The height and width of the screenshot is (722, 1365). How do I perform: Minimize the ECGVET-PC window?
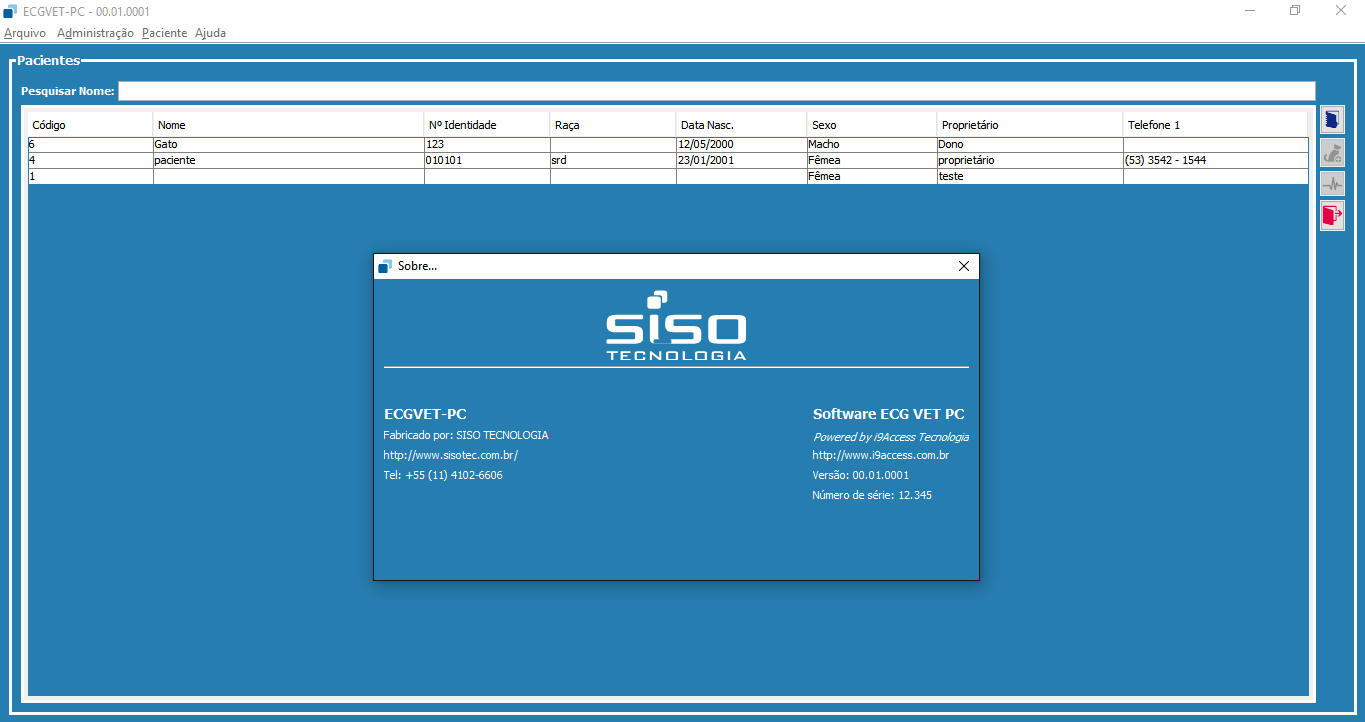pos(1250,11)
